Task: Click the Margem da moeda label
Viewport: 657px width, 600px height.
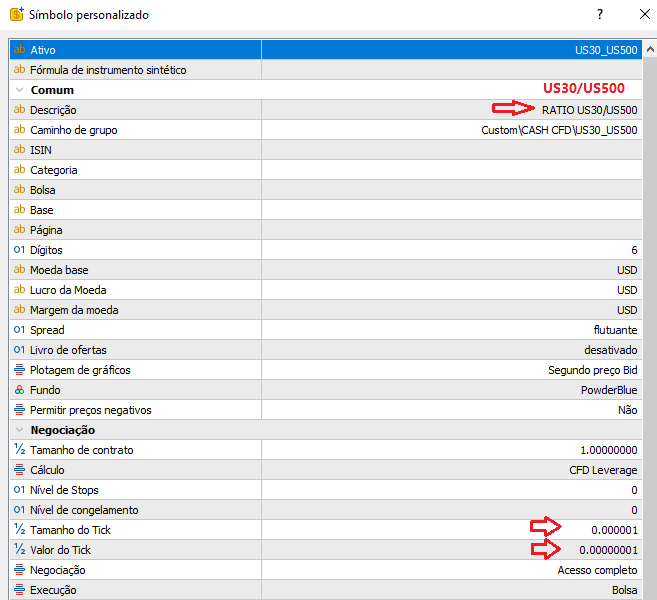Action: 74,310
